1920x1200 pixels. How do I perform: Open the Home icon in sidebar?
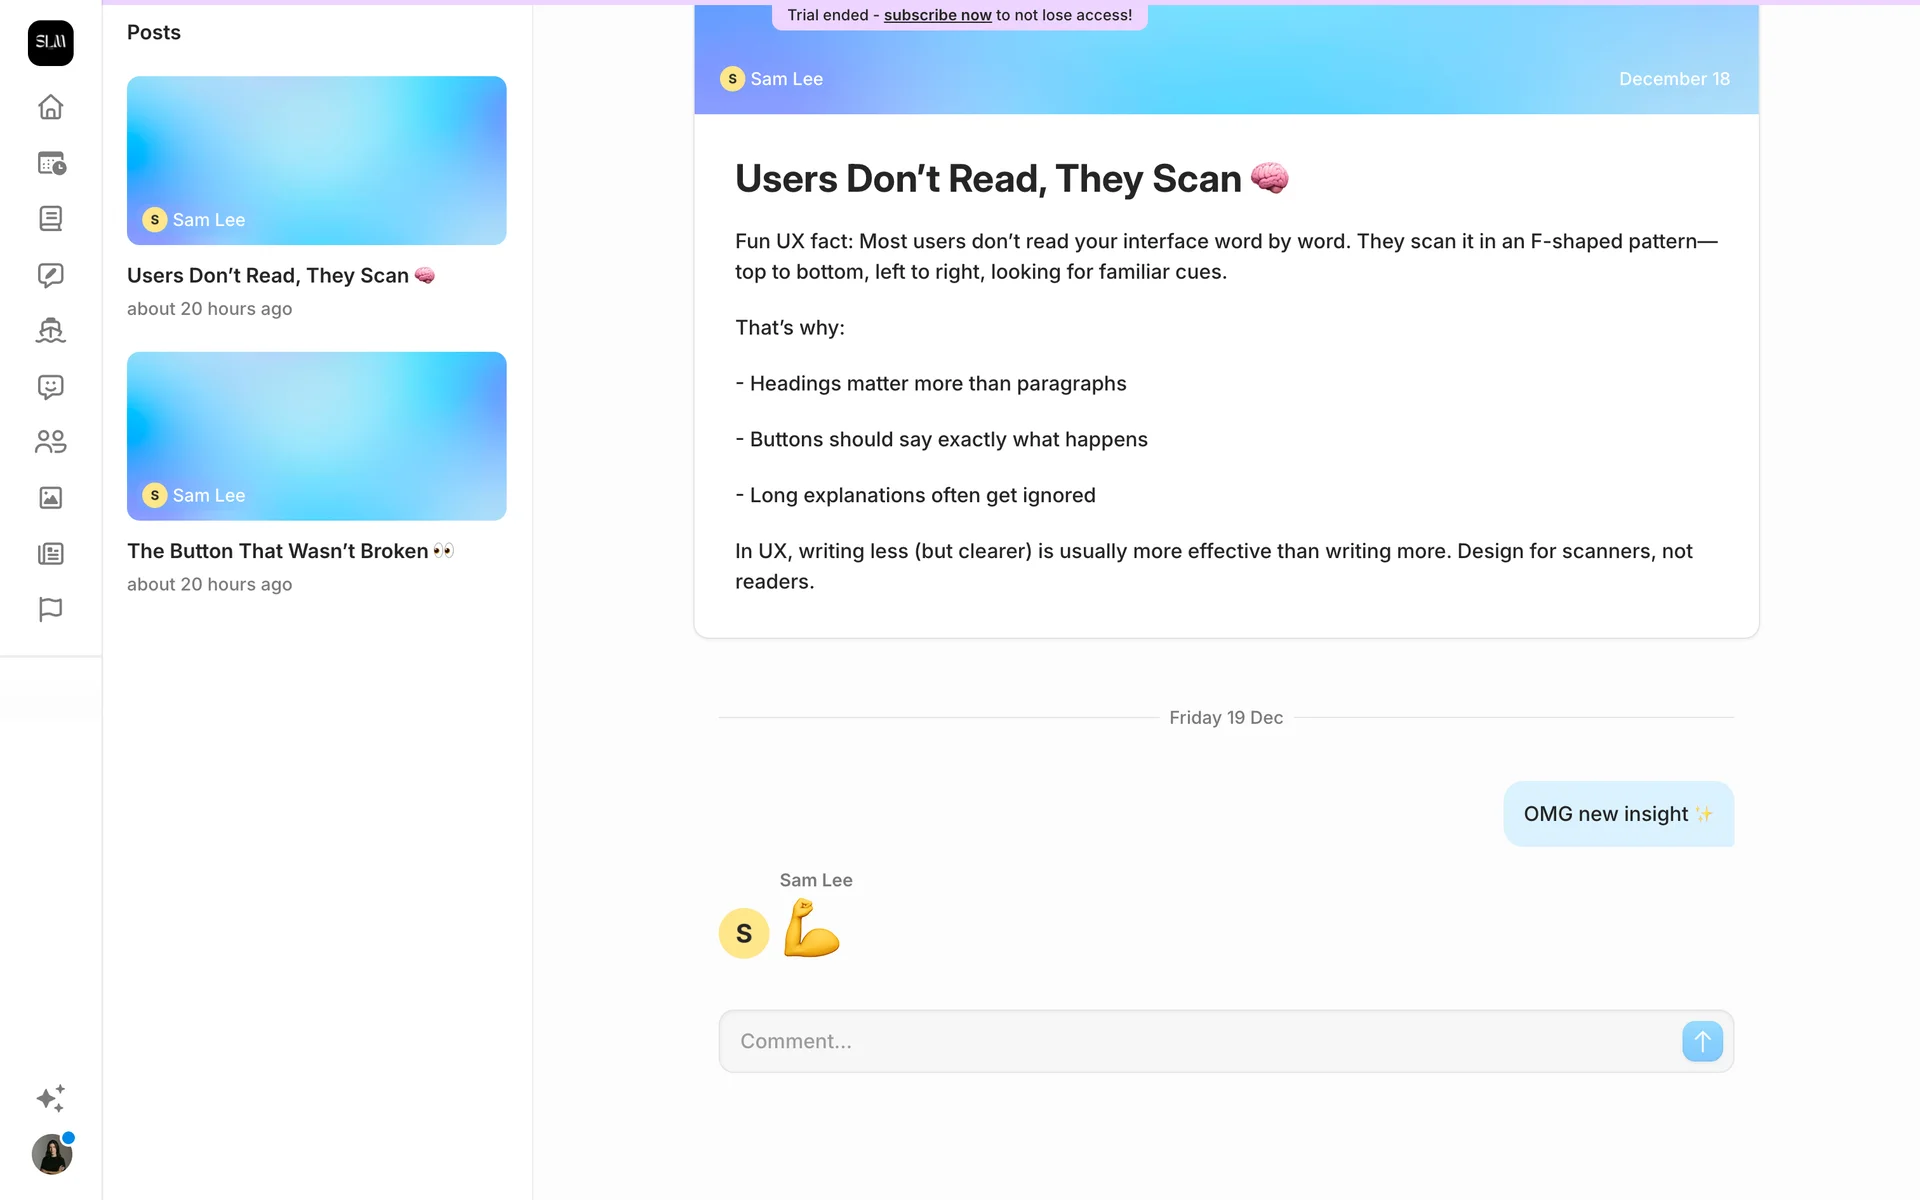coord(50,107)
